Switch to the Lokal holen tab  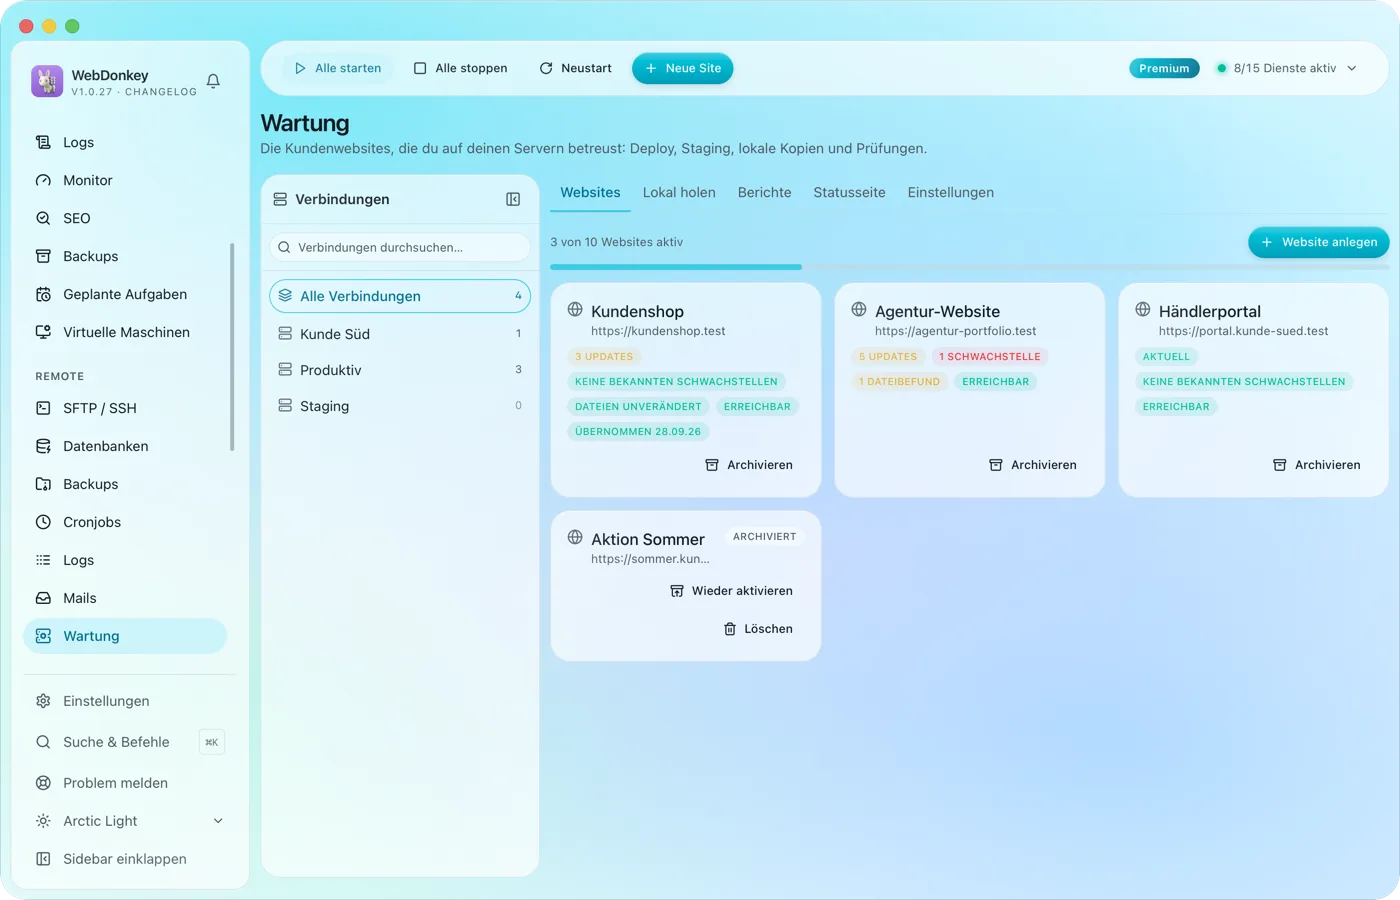pos(679,193)
